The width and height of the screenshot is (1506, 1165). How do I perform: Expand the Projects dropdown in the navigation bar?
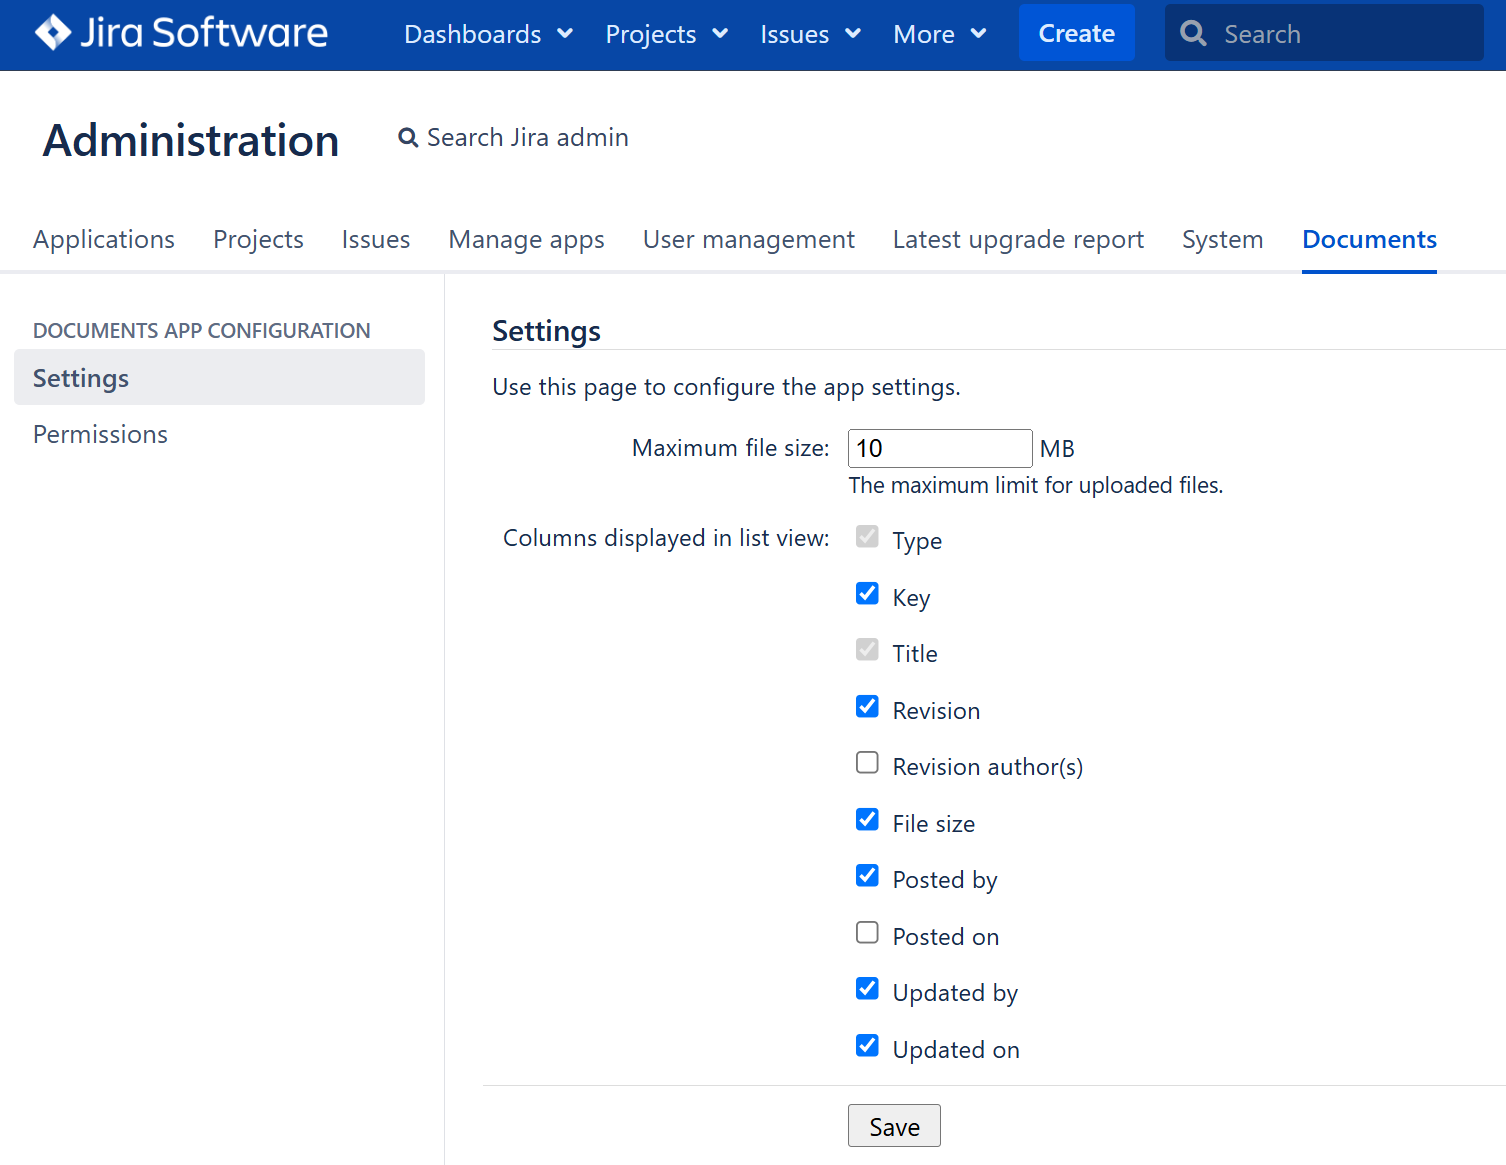(665, 33)
